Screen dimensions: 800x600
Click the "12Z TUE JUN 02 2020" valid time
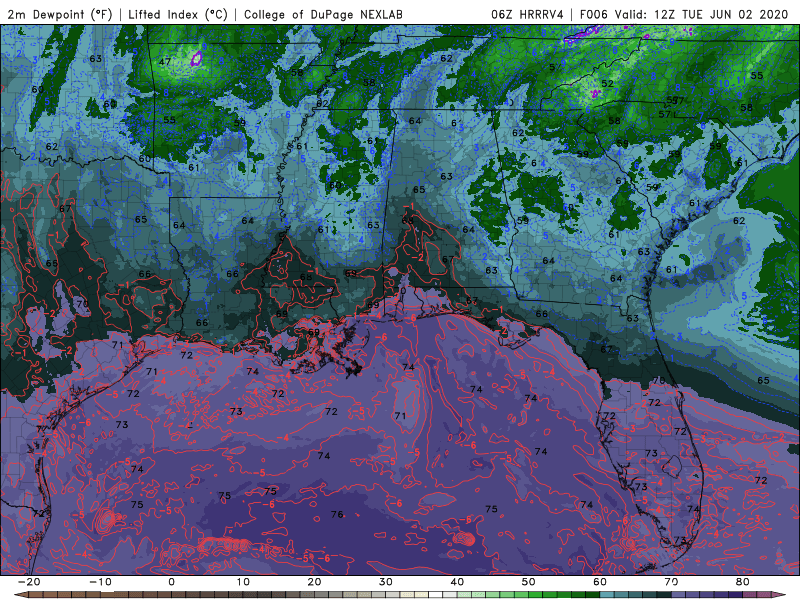click(x=721, y=14)
